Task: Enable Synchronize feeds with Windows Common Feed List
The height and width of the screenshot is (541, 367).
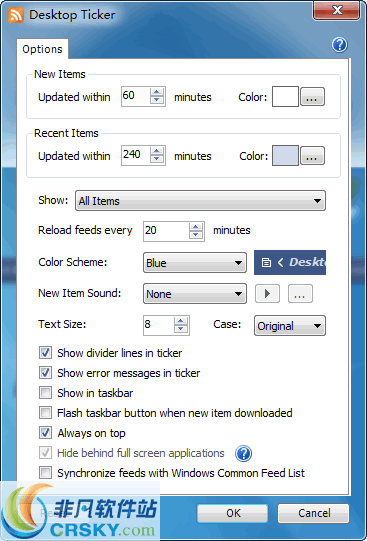Action: pyautogui.click(x=46, y=473)
